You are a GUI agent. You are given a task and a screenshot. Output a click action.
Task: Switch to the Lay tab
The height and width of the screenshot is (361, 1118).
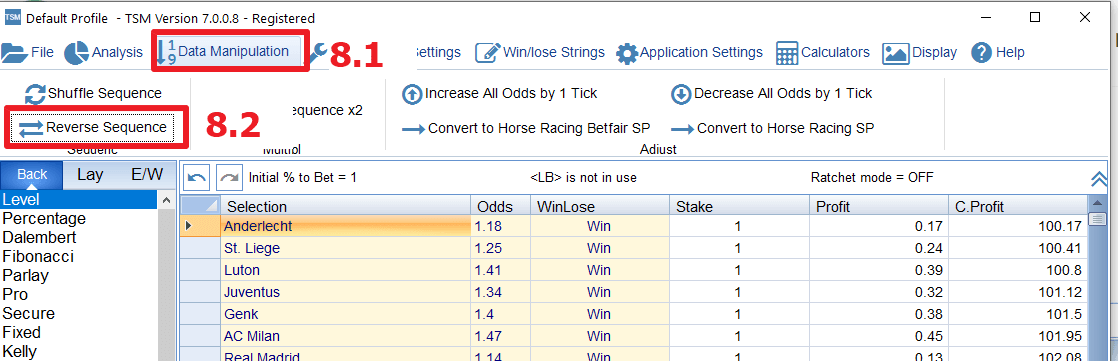(90, 175)
